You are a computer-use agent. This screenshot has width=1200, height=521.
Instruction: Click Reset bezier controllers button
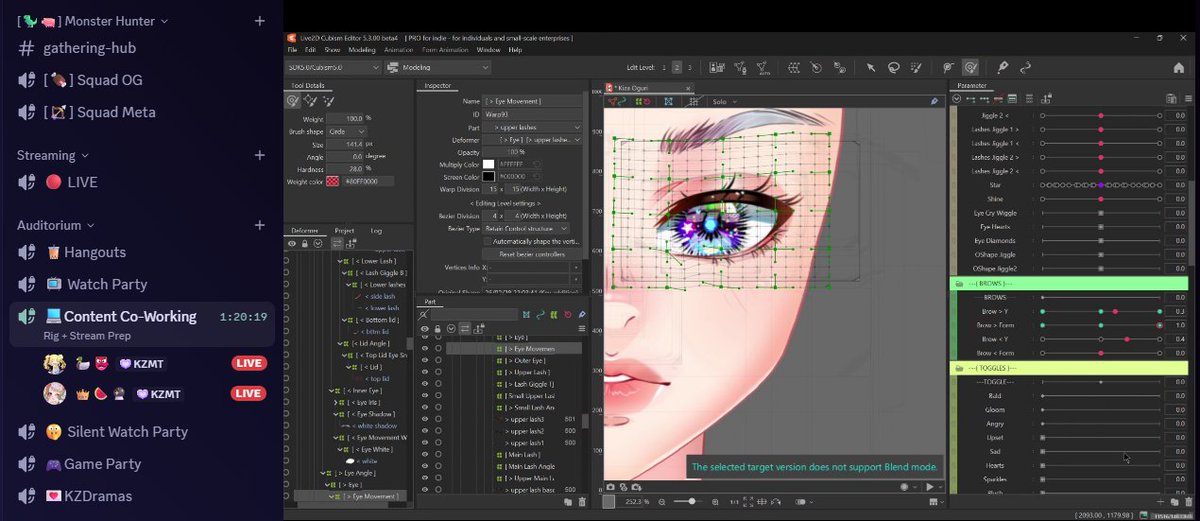(531, 255)
